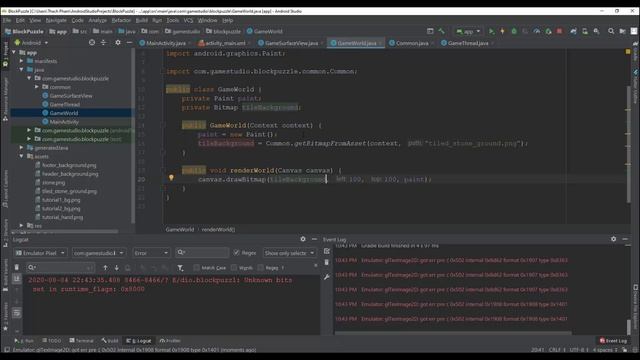640x360 pixels.
Task: Click the wrench settings icon in the Event Log
Action: coord(327,277)
